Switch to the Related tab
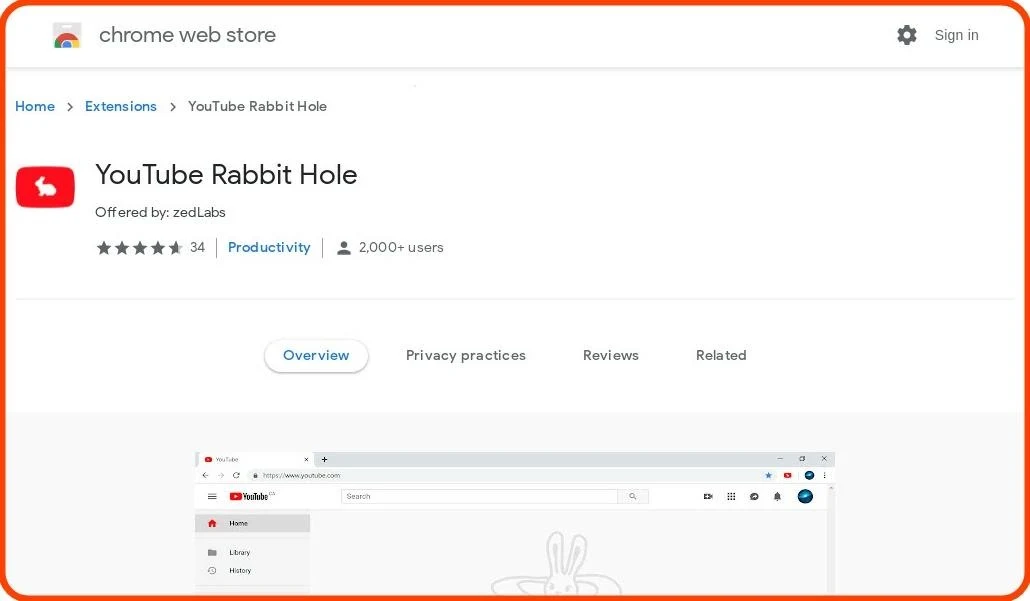Screen dimensions: 1030x601 pos(721,355)
